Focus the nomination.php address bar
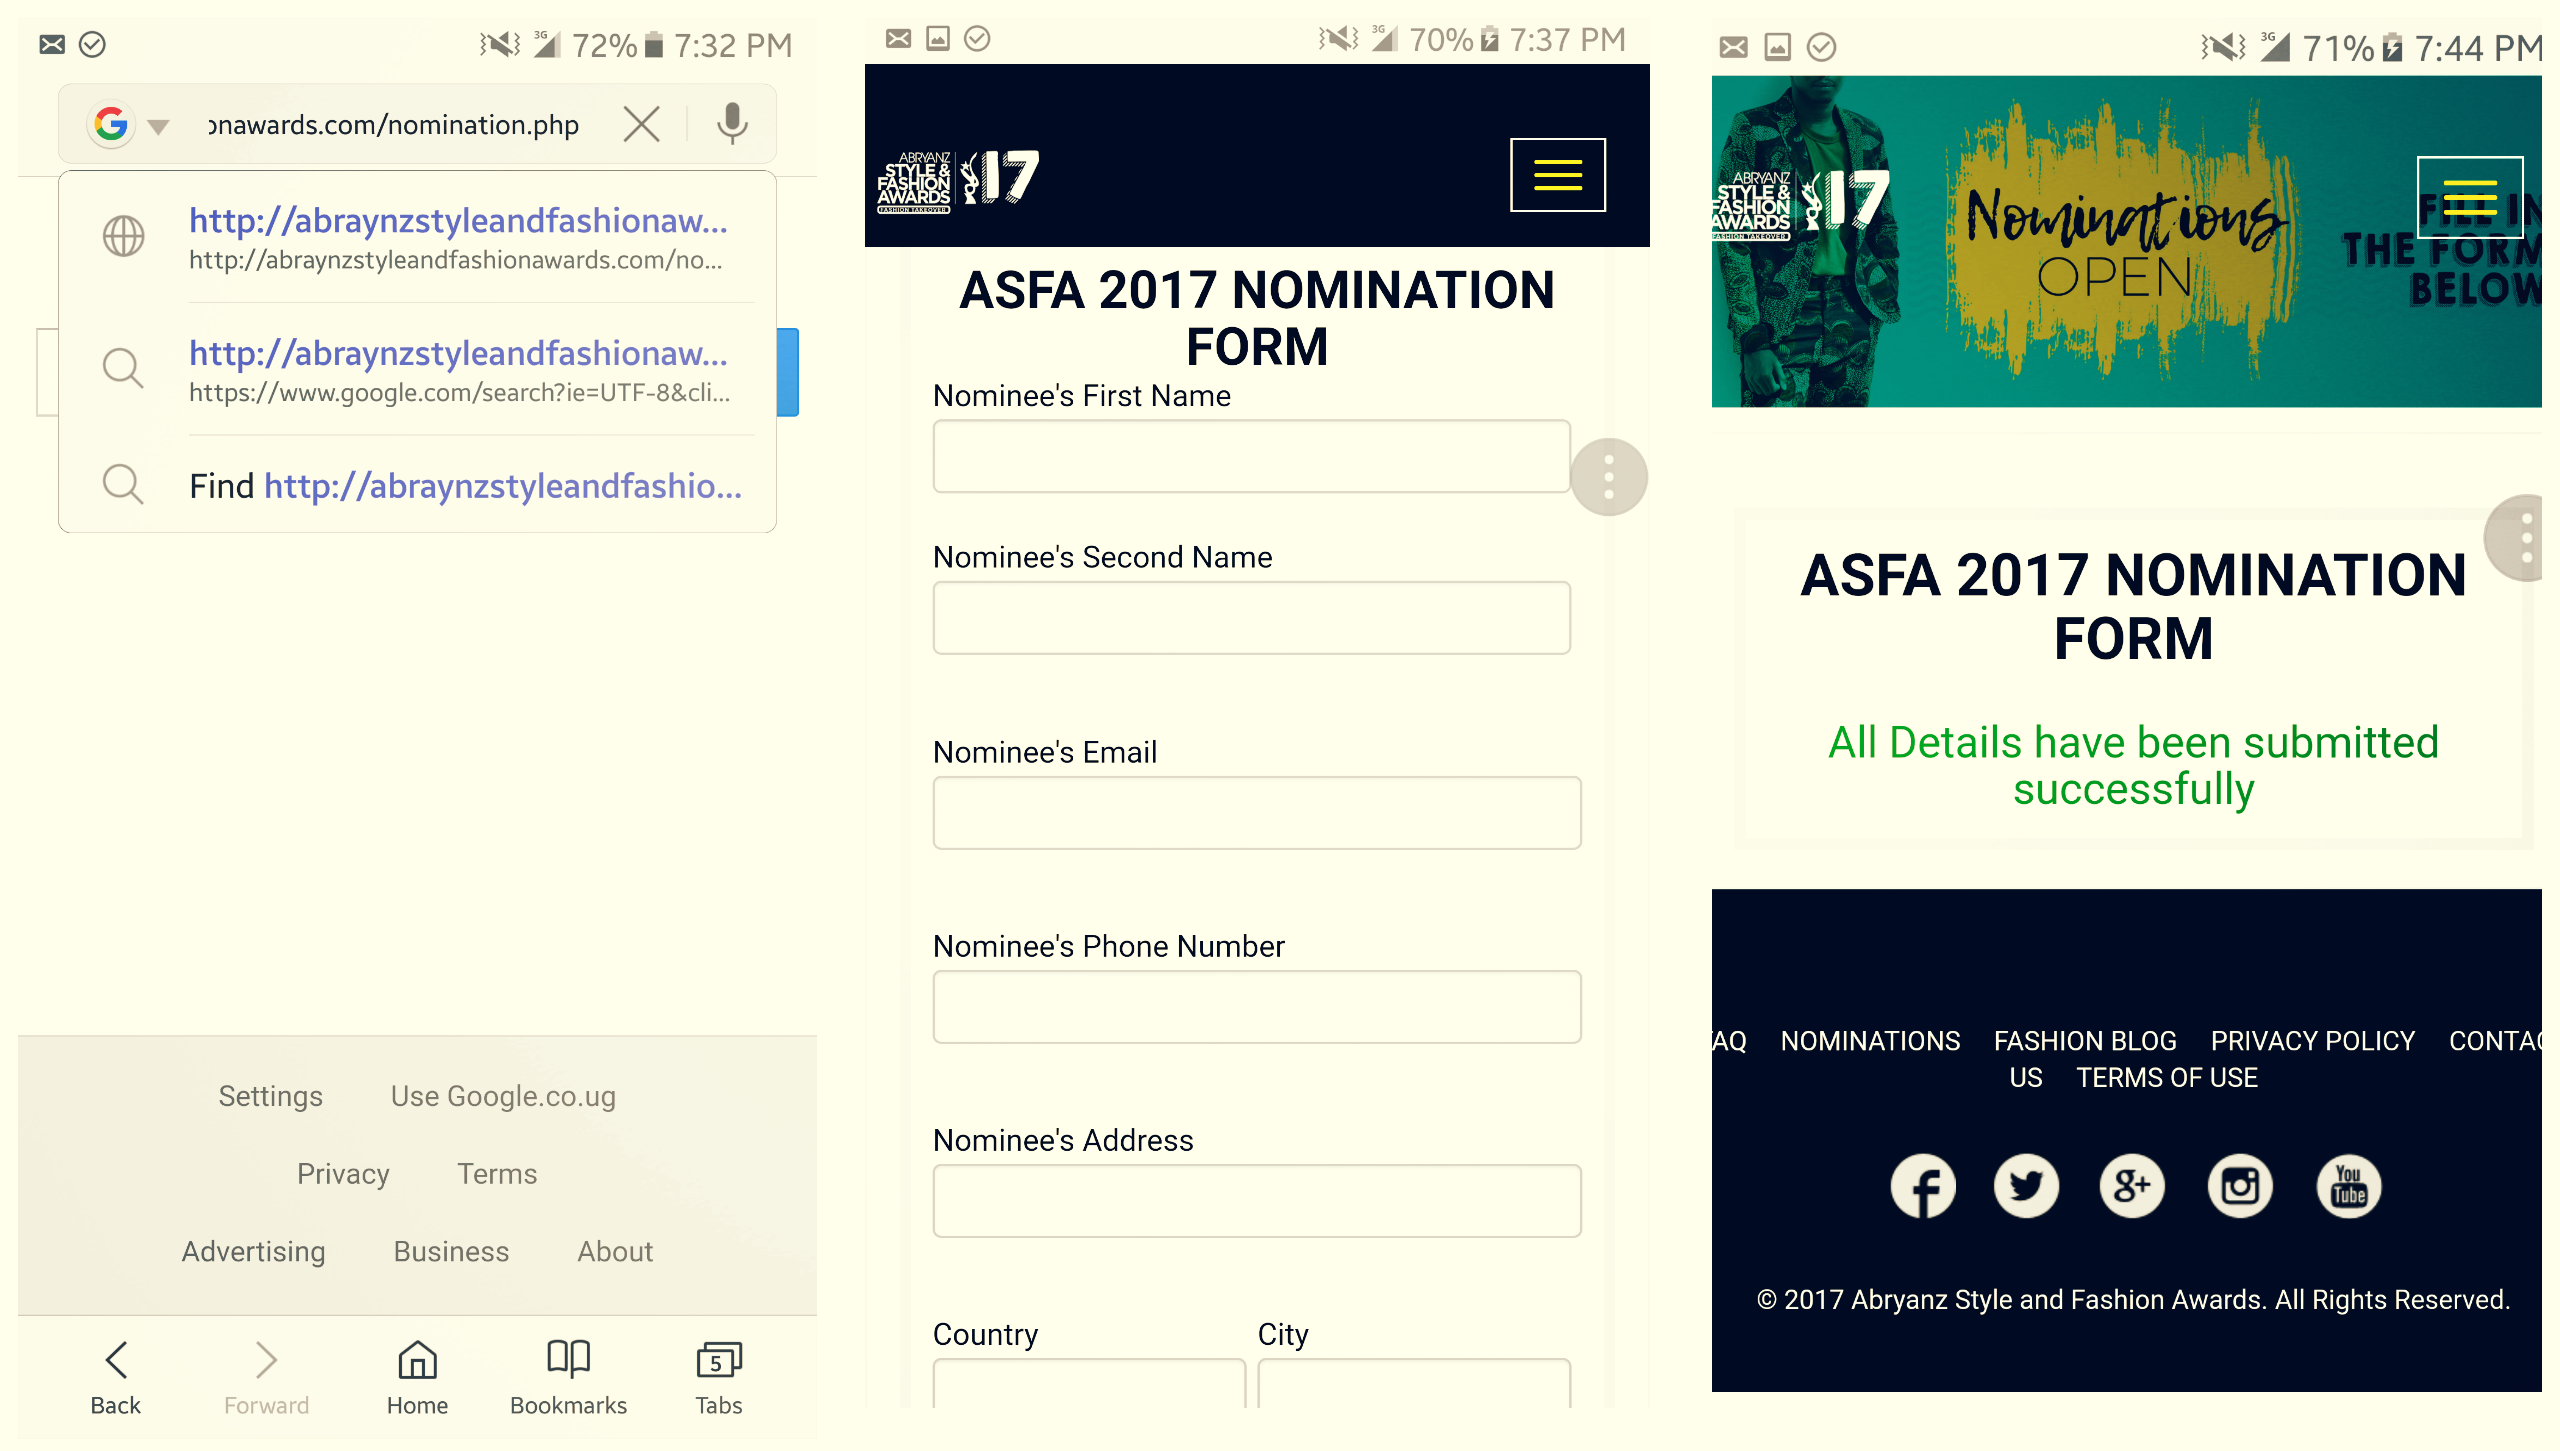This screenshot has height=1451, width=2560. 393,125
